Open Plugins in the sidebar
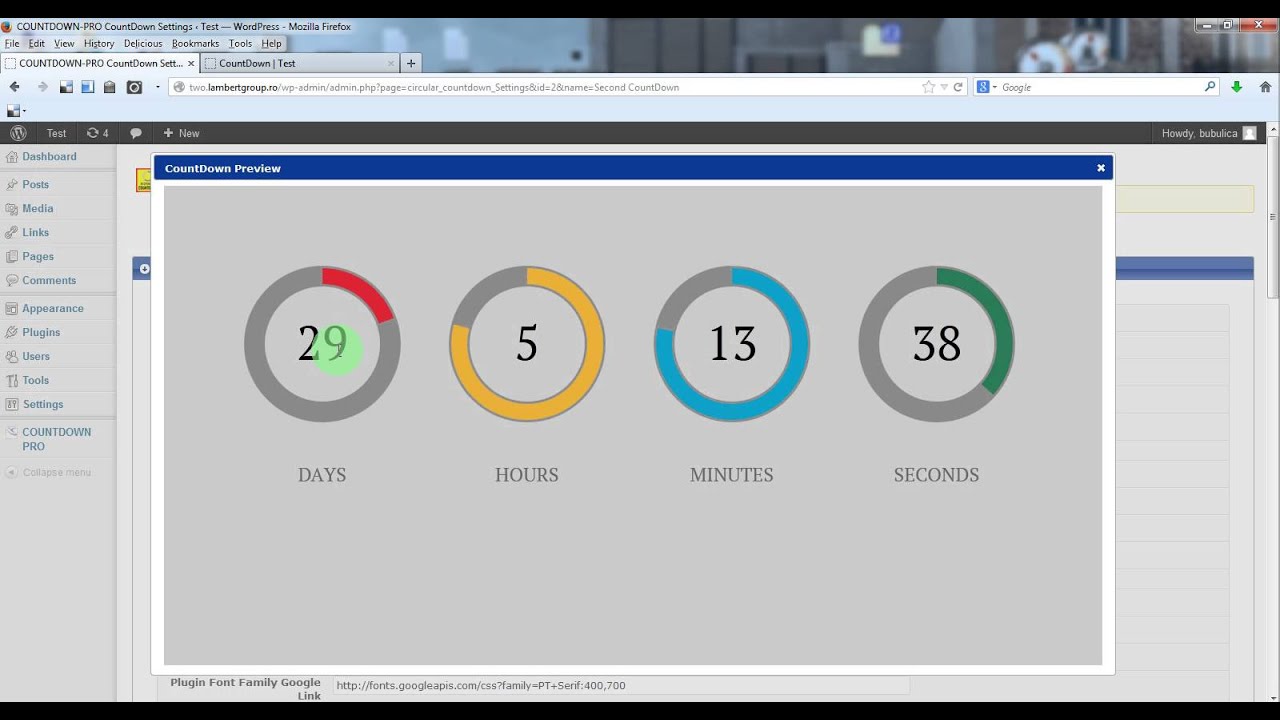The width and height of the screenshot is (1280, 720). (x=41, y=332)
